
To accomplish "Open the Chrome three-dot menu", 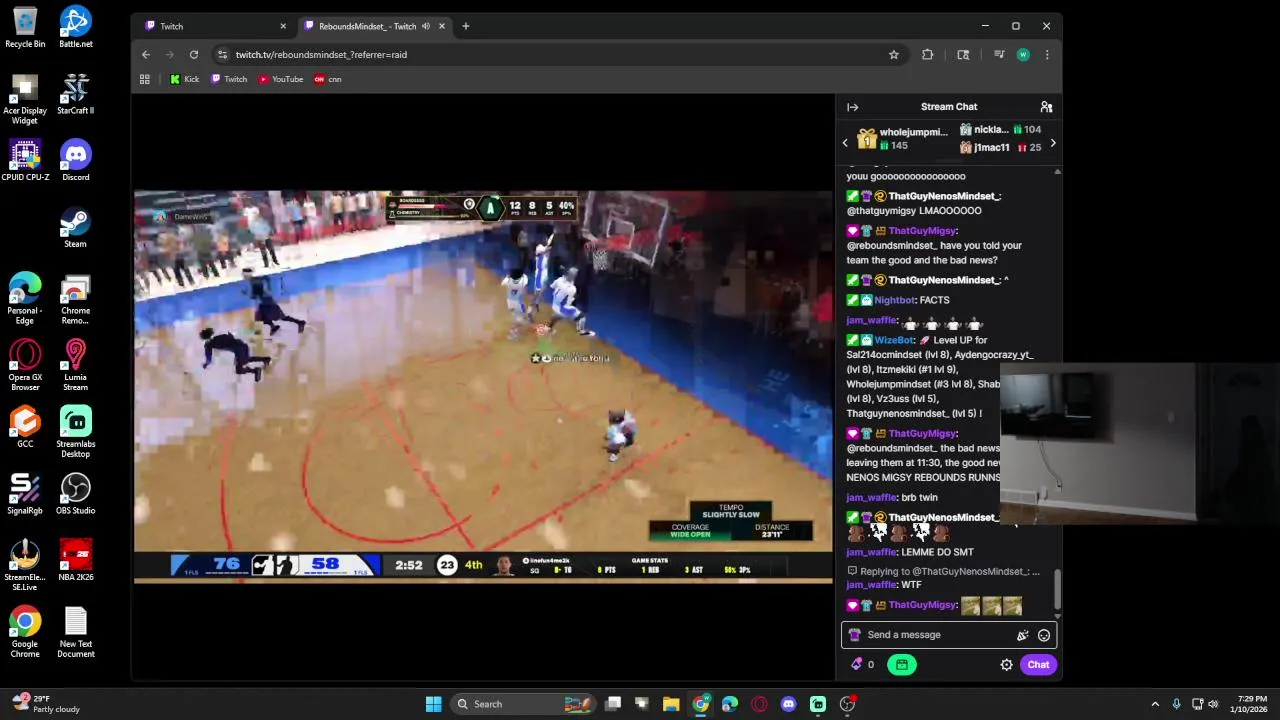I will [1046, 55].
